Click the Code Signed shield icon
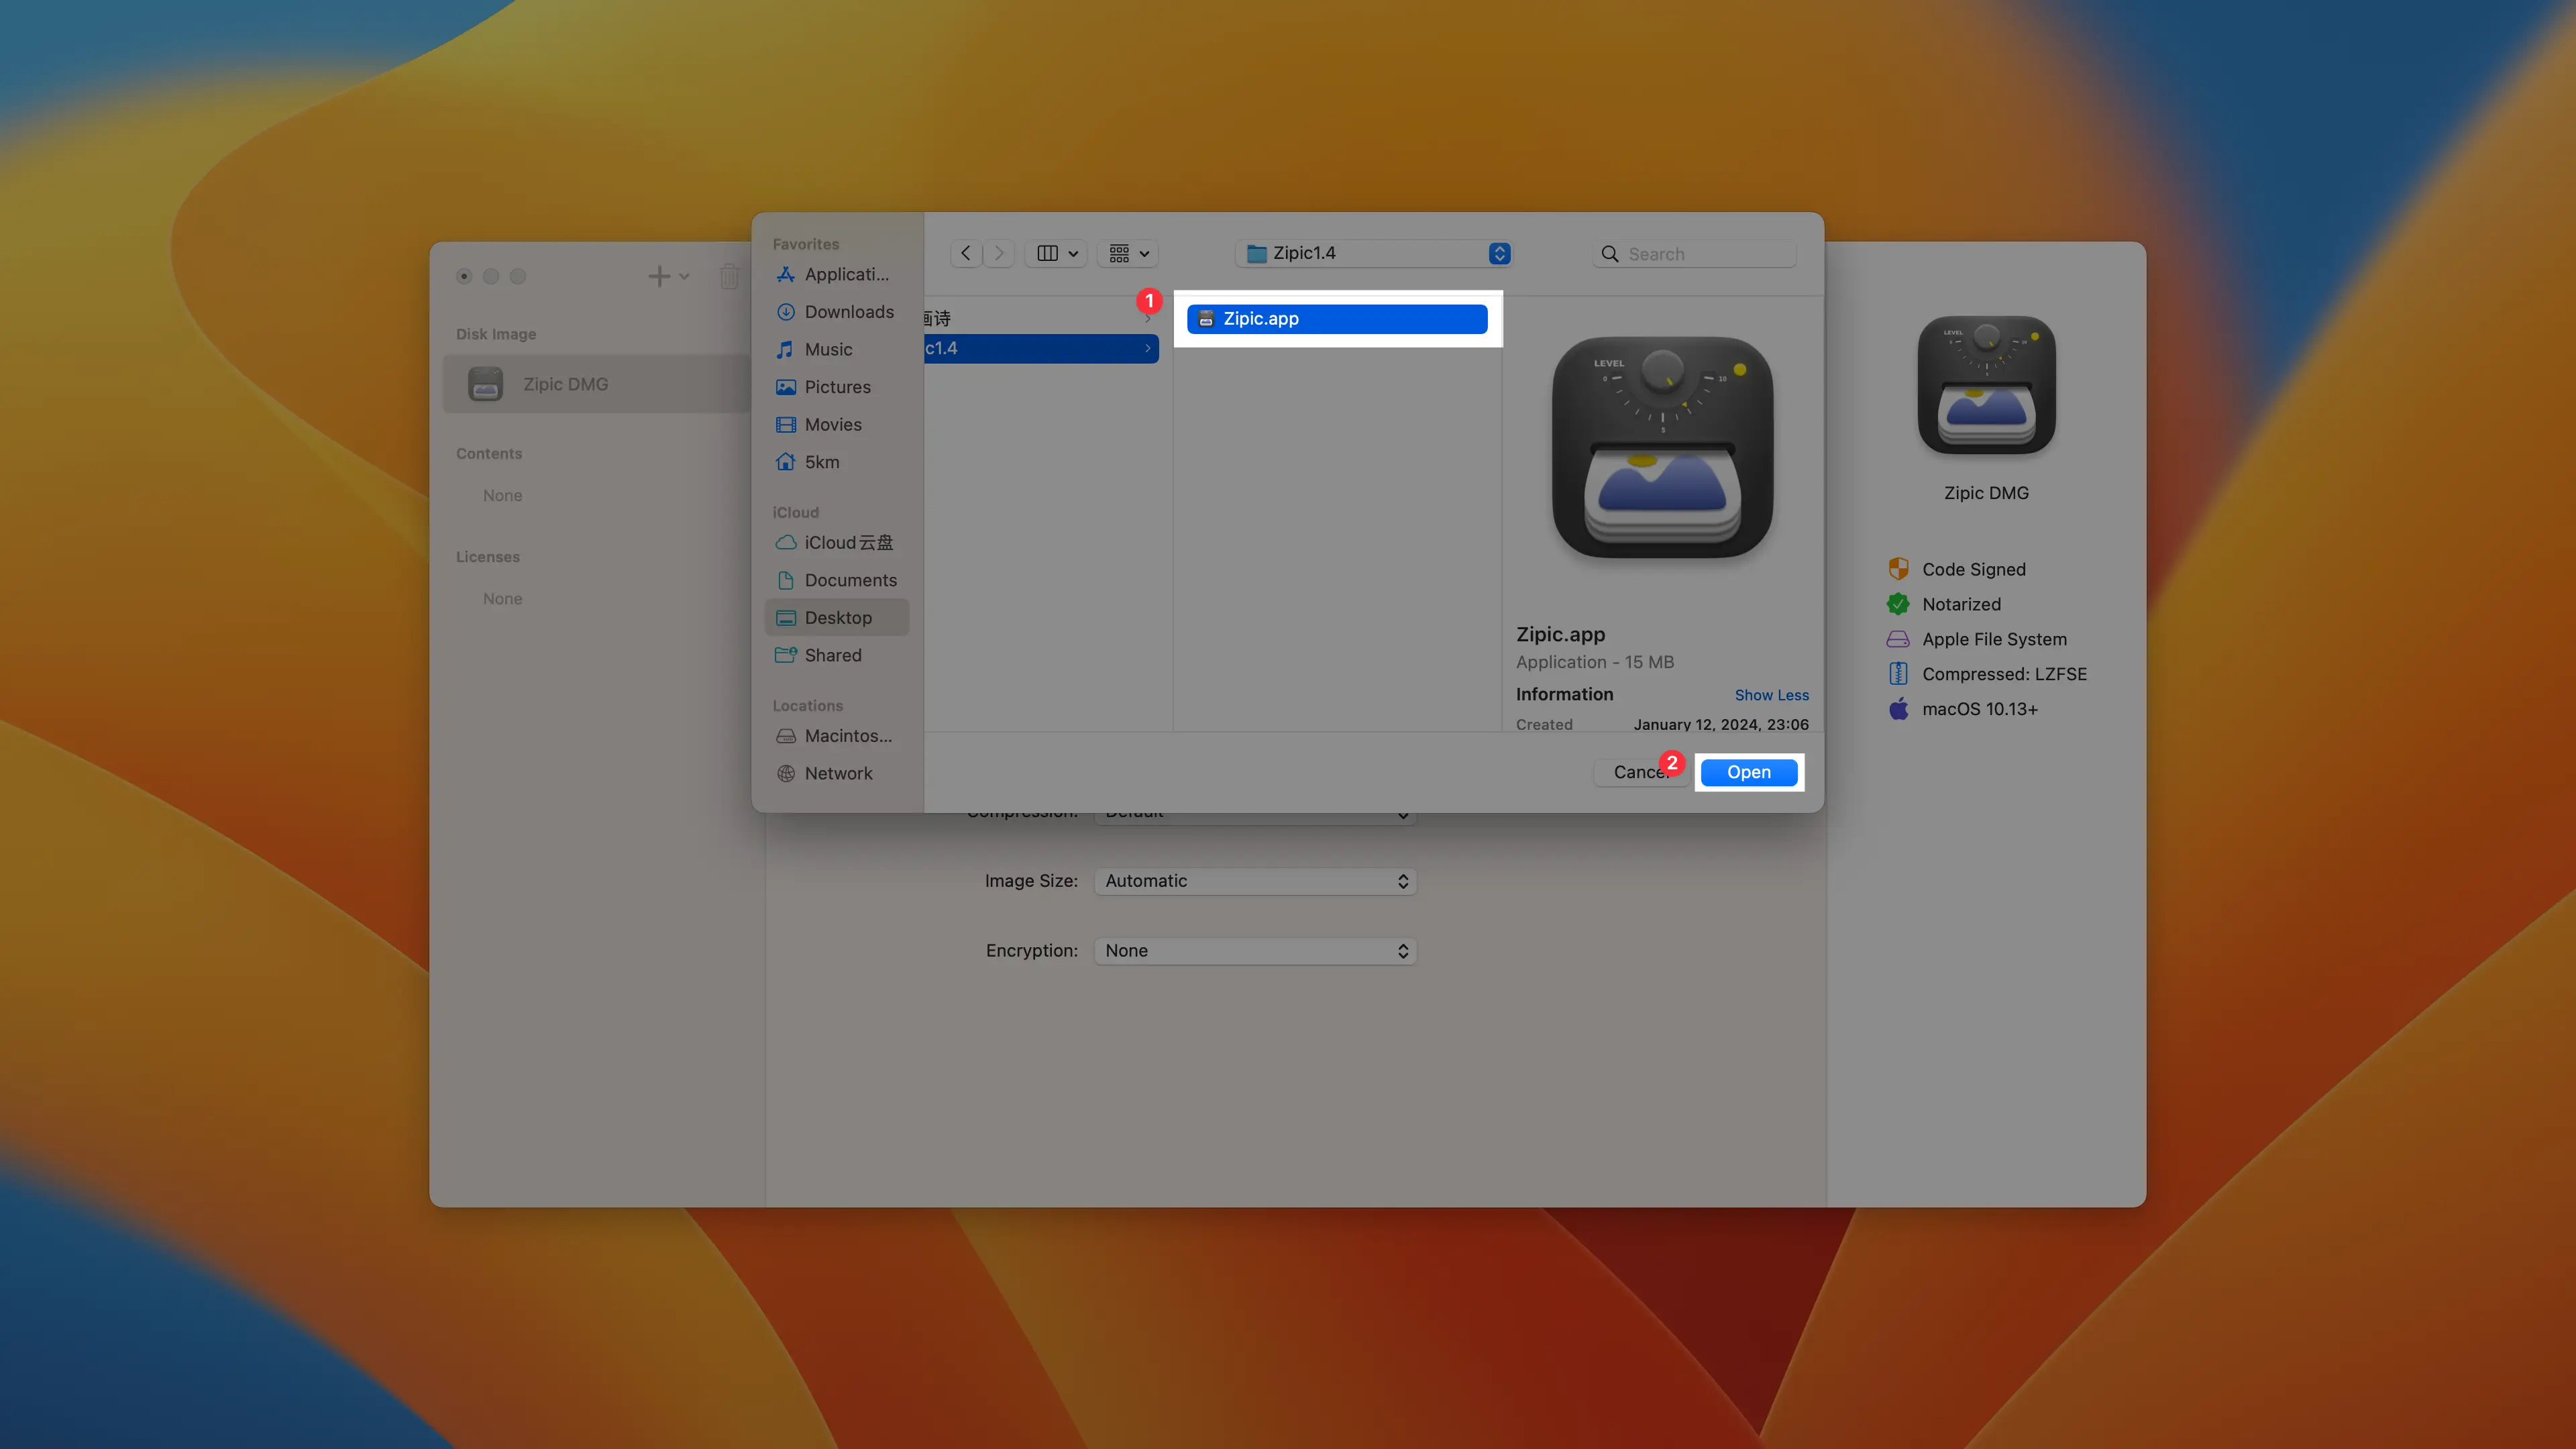This screenshot has width=2576, height=1449. [1898, 569]
